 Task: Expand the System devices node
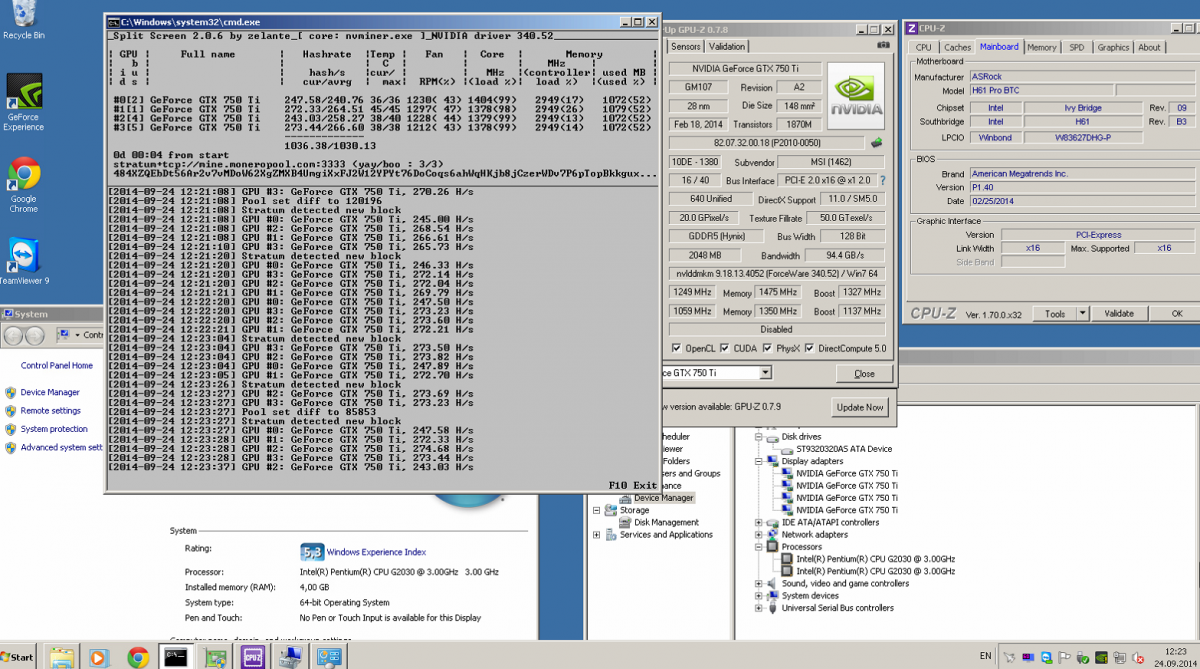(x=760, y=595)
